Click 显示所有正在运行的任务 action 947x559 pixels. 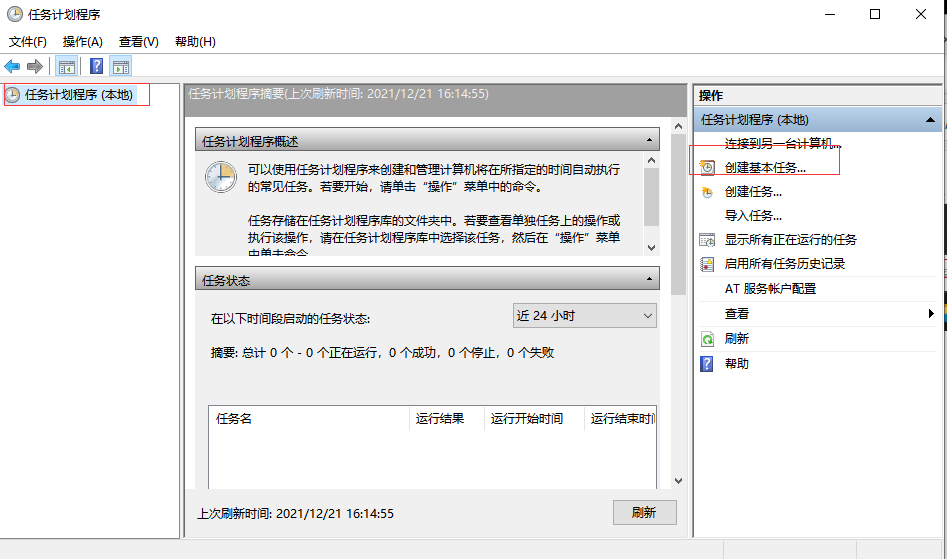791,240
